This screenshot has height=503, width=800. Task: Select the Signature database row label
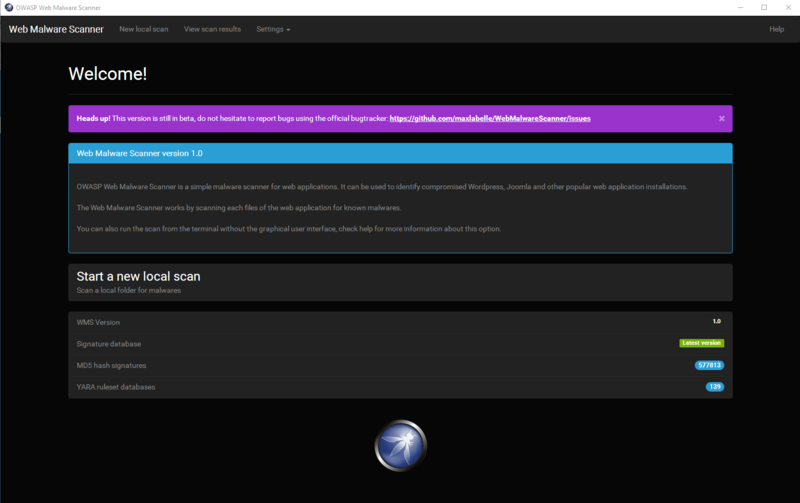pyautogui.click(x=109, y=344)
